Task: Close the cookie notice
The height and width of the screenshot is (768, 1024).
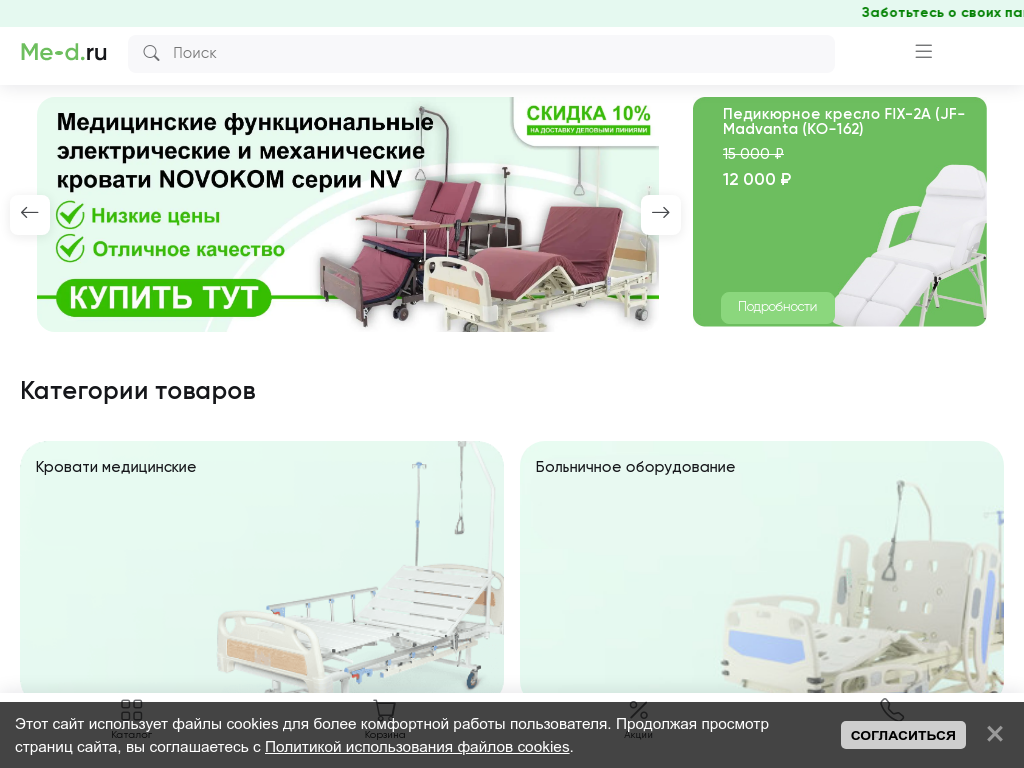Action: tap(995, 734)
